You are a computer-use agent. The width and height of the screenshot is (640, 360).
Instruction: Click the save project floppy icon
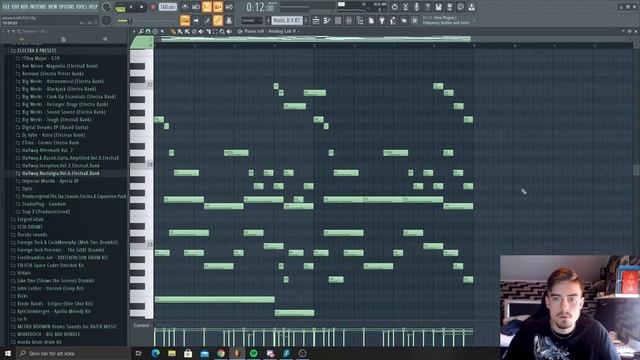click(x=438, y=7)
